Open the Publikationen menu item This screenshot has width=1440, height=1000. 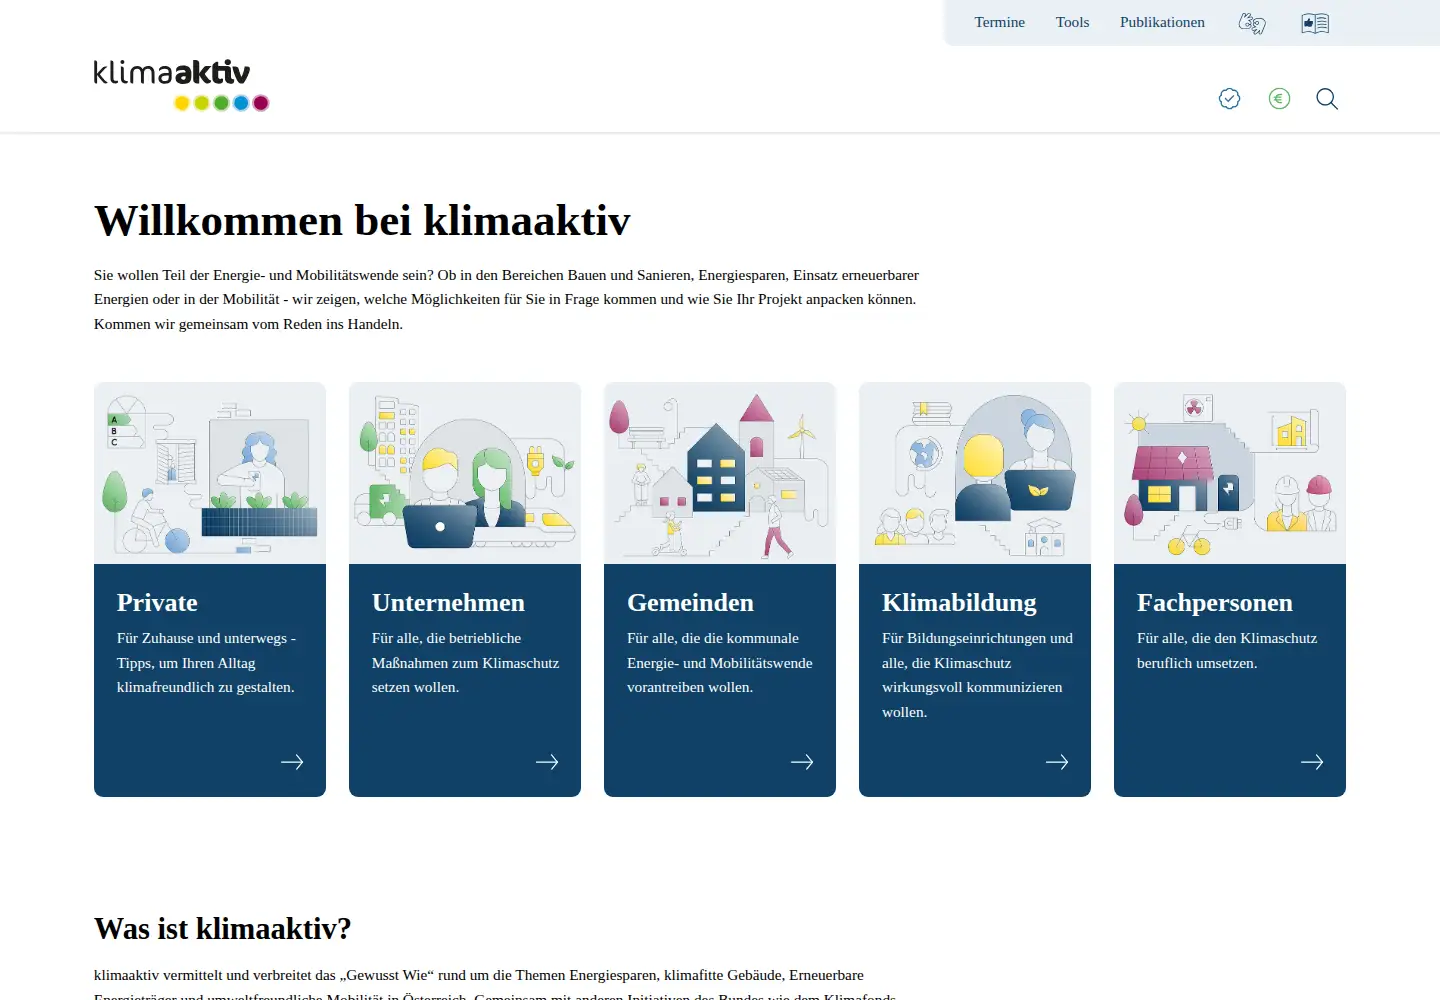coord(1162,22)
